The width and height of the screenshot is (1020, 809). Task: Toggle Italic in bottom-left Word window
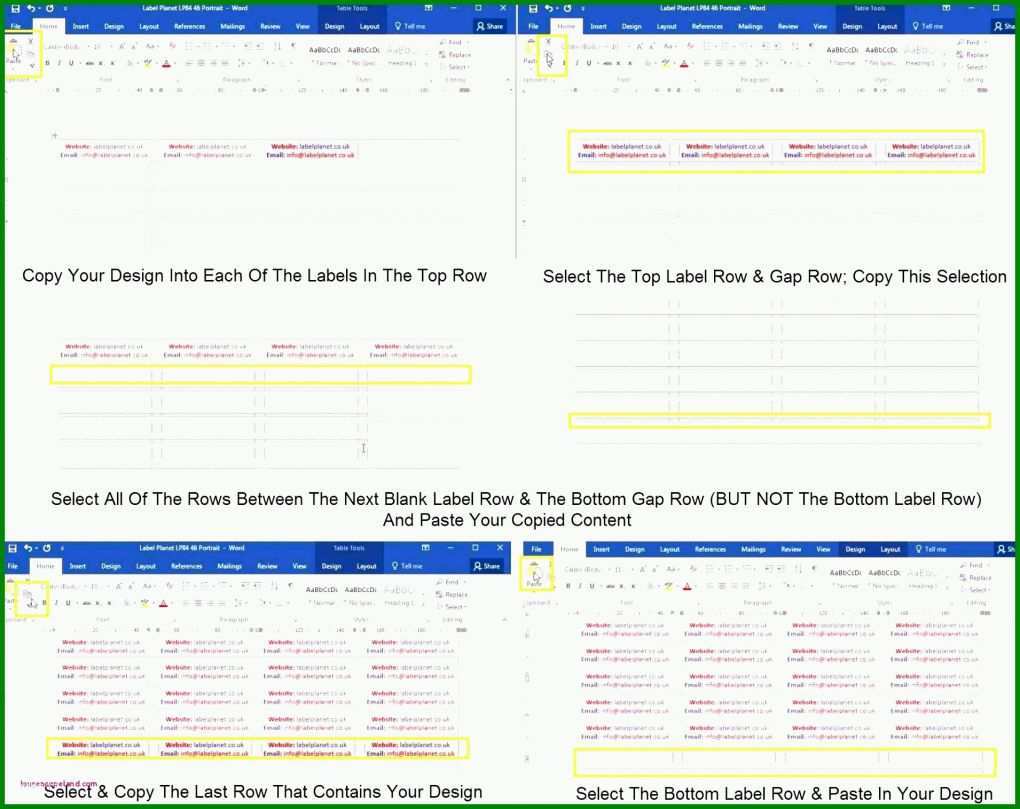click(x=56, y=603)
